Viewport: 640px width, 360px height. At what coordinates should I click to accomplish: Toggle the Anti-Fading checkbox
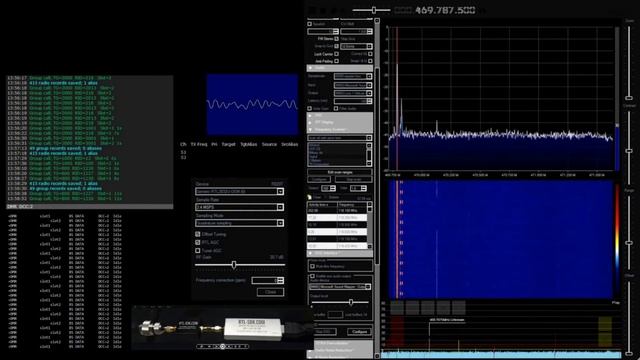pos(336,61)
